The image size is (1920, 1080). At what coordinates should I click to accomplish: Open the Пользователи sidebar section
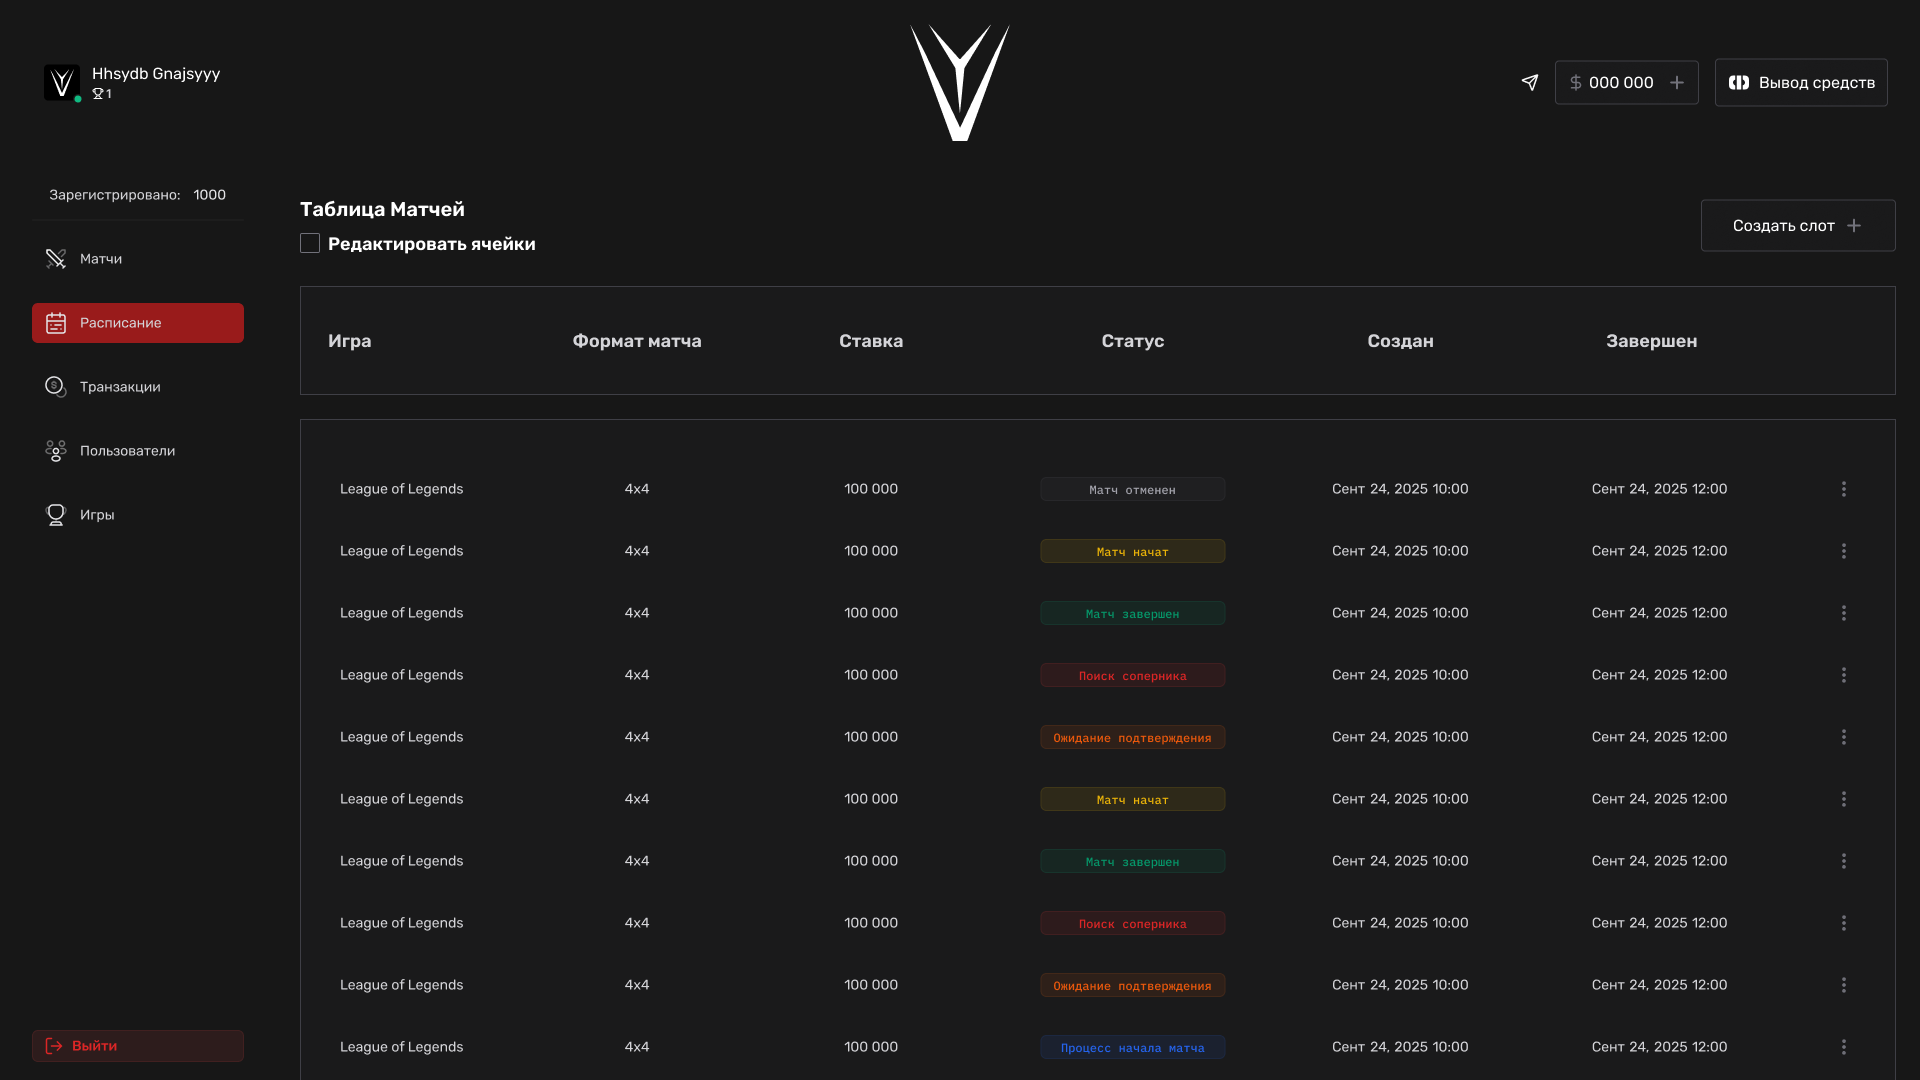[138, 451]
